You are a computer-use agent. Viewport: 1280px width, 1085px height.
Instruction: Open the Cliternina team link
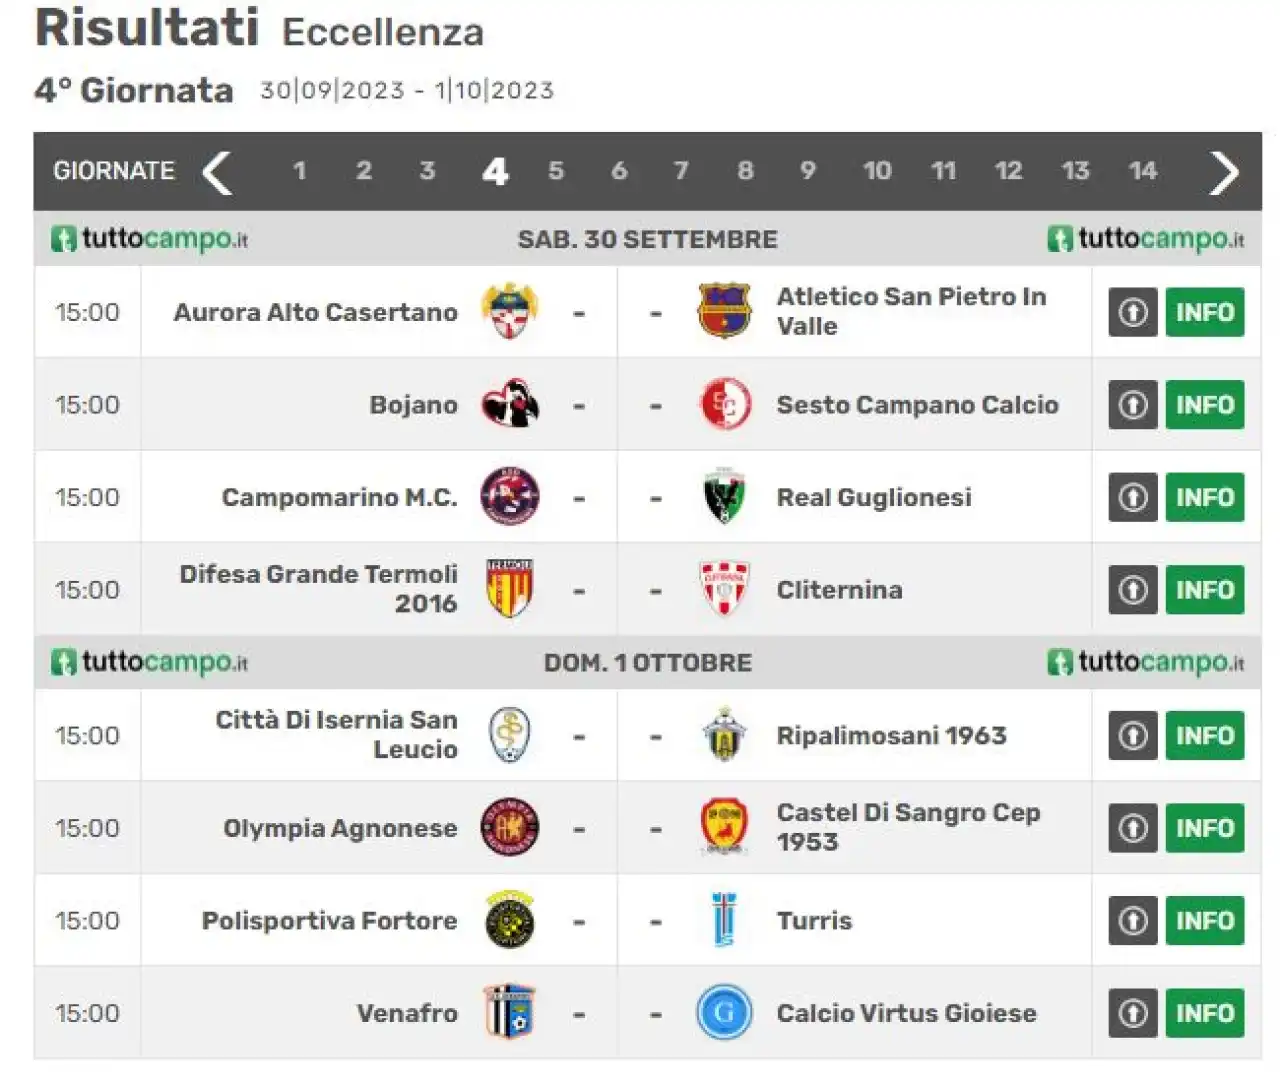tap(839, 590)
